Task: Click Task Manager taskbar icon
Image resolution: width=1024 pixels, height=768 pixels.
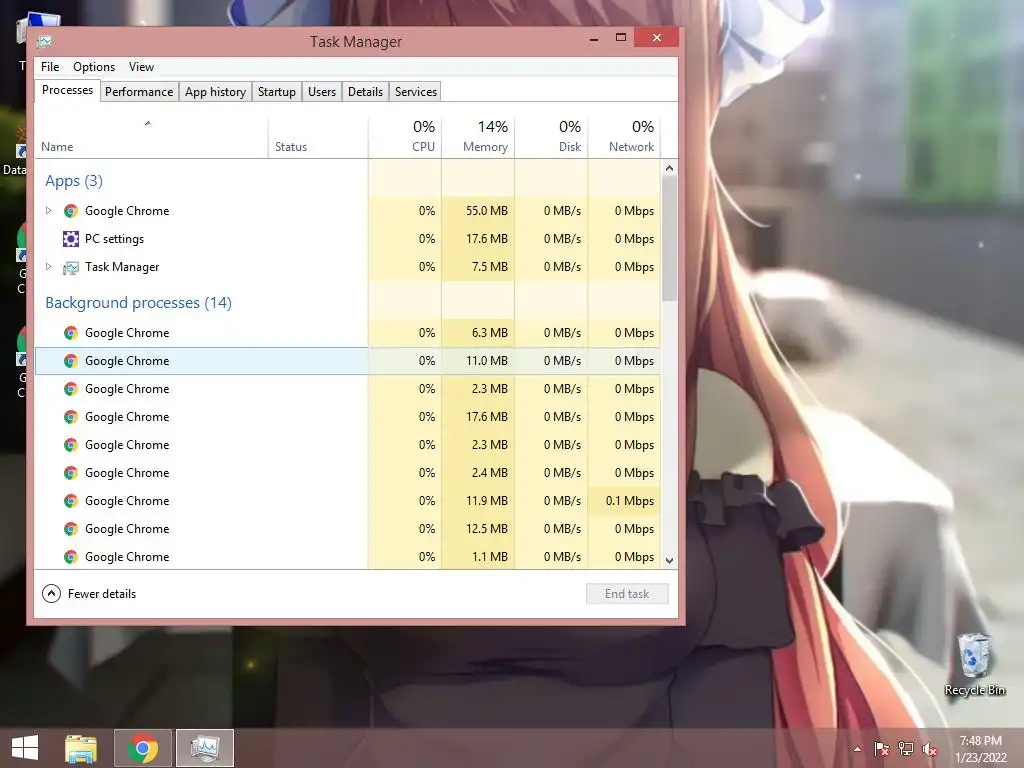Action: [205, 748]
